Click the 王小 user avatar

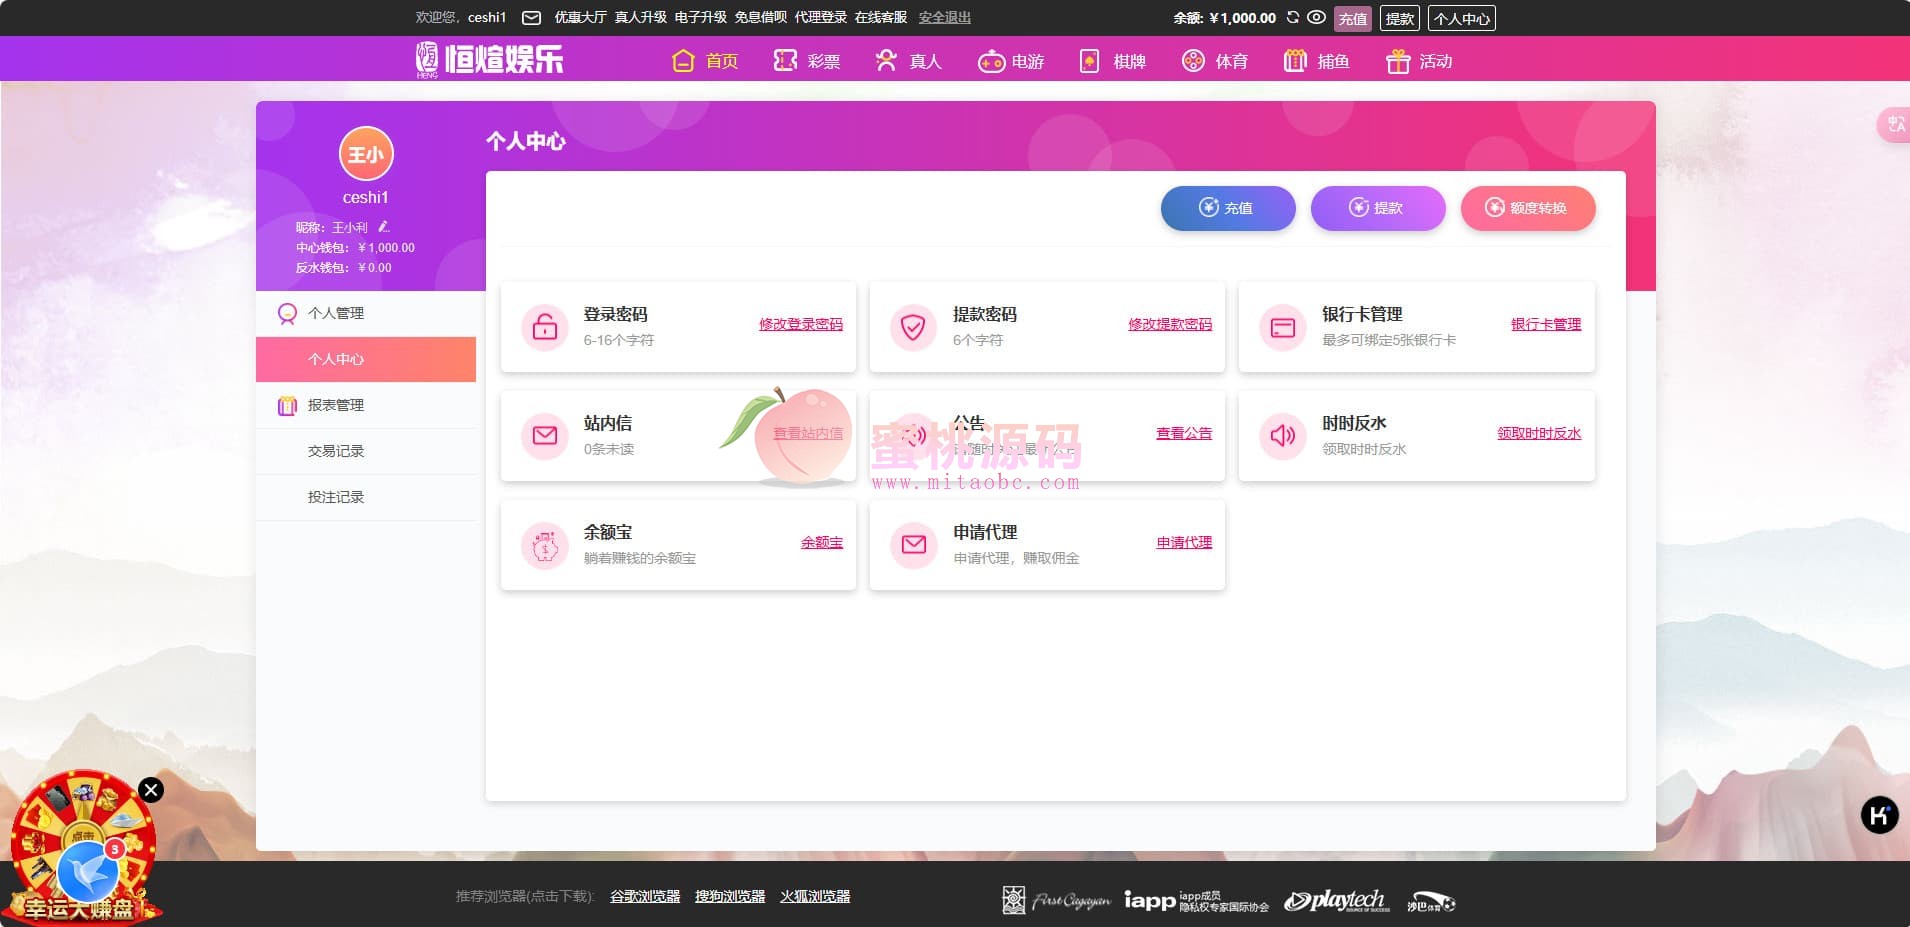point(366,154)
